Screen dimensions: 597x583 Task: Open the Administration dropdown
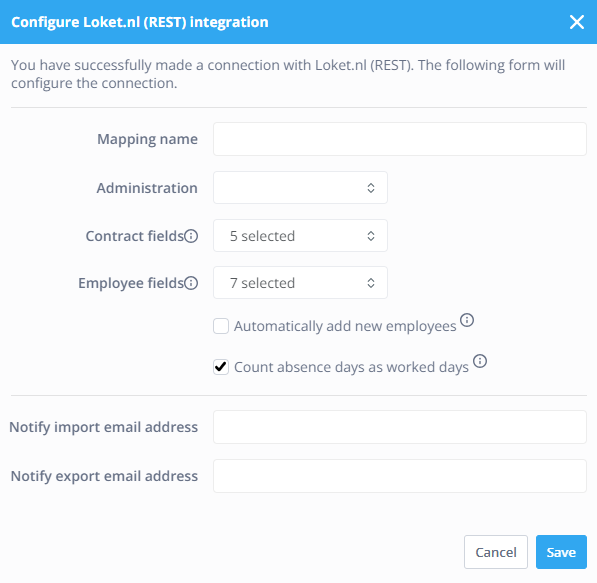tap(300, 187)
